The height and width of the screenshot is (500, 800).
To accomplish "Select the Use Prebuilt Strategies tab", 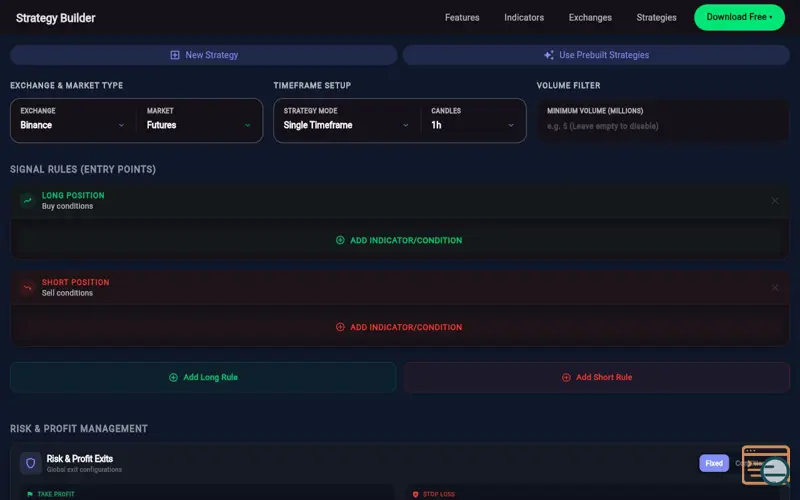I will (x=596, y=55).
